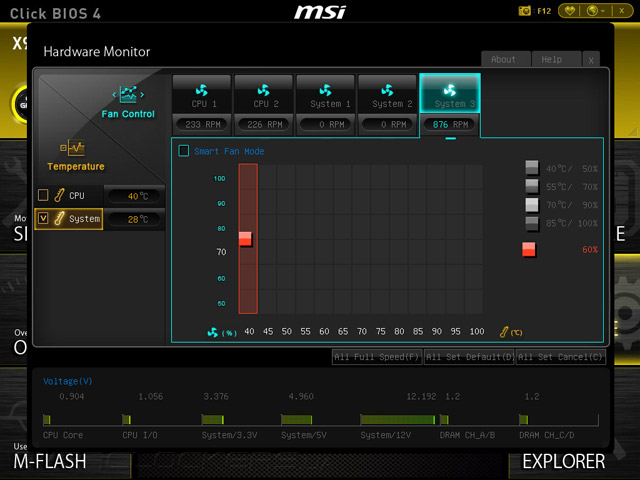Image resolution: width=640 pixels, height=480 pixels.
Task: Select the System 3 fan tab
Action: [450, 93]
